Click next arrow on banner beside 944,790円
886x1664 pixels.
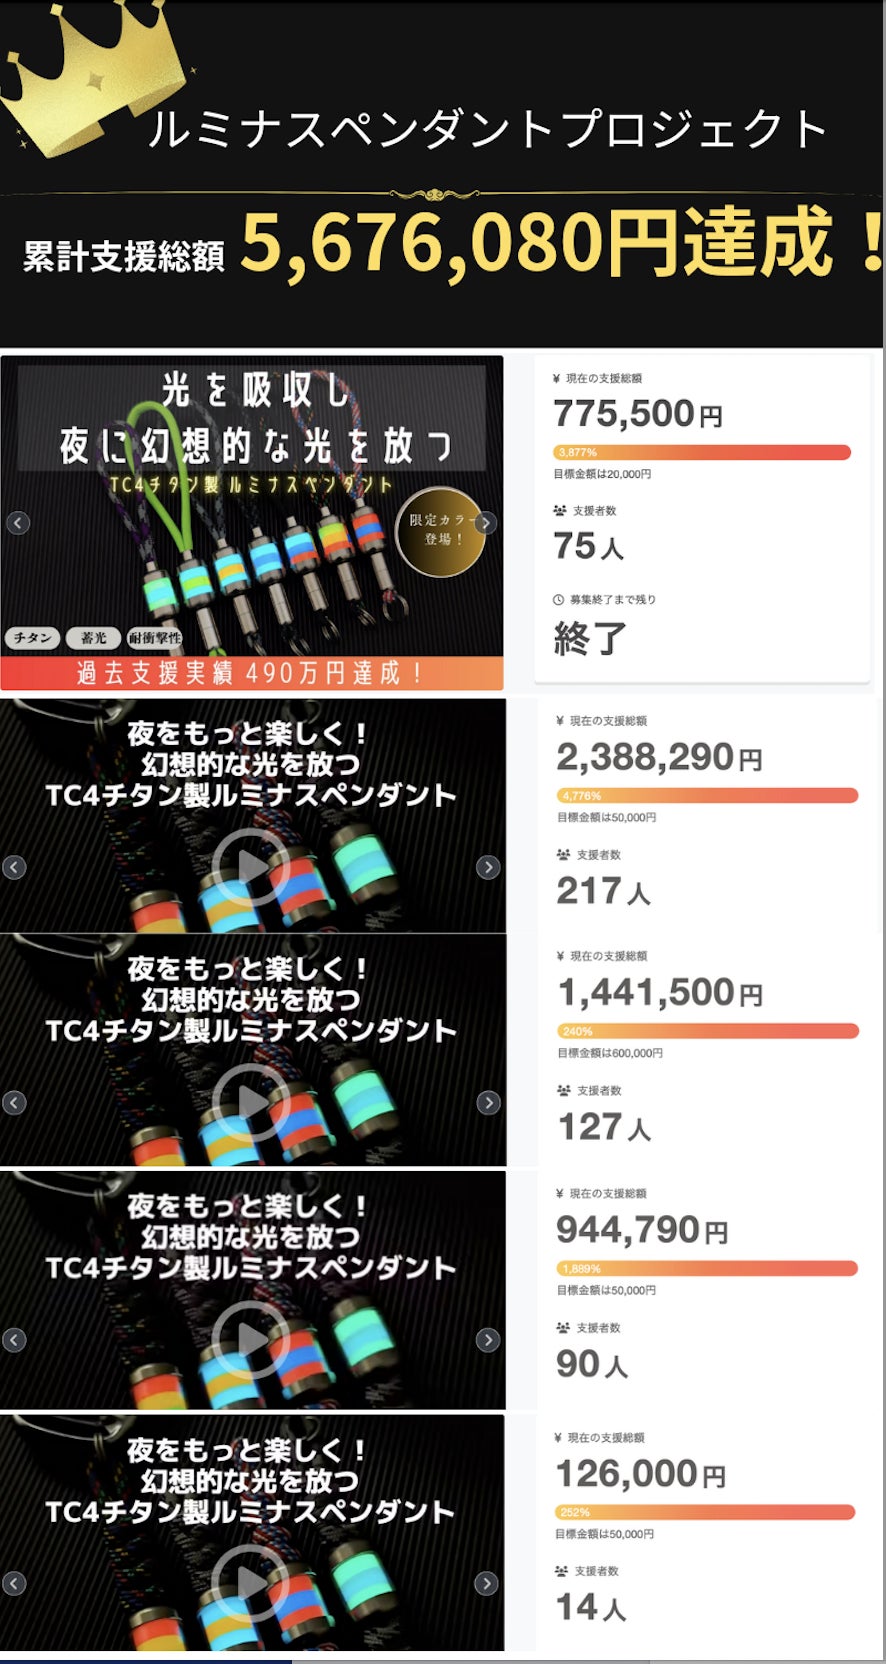(488, 1340)
